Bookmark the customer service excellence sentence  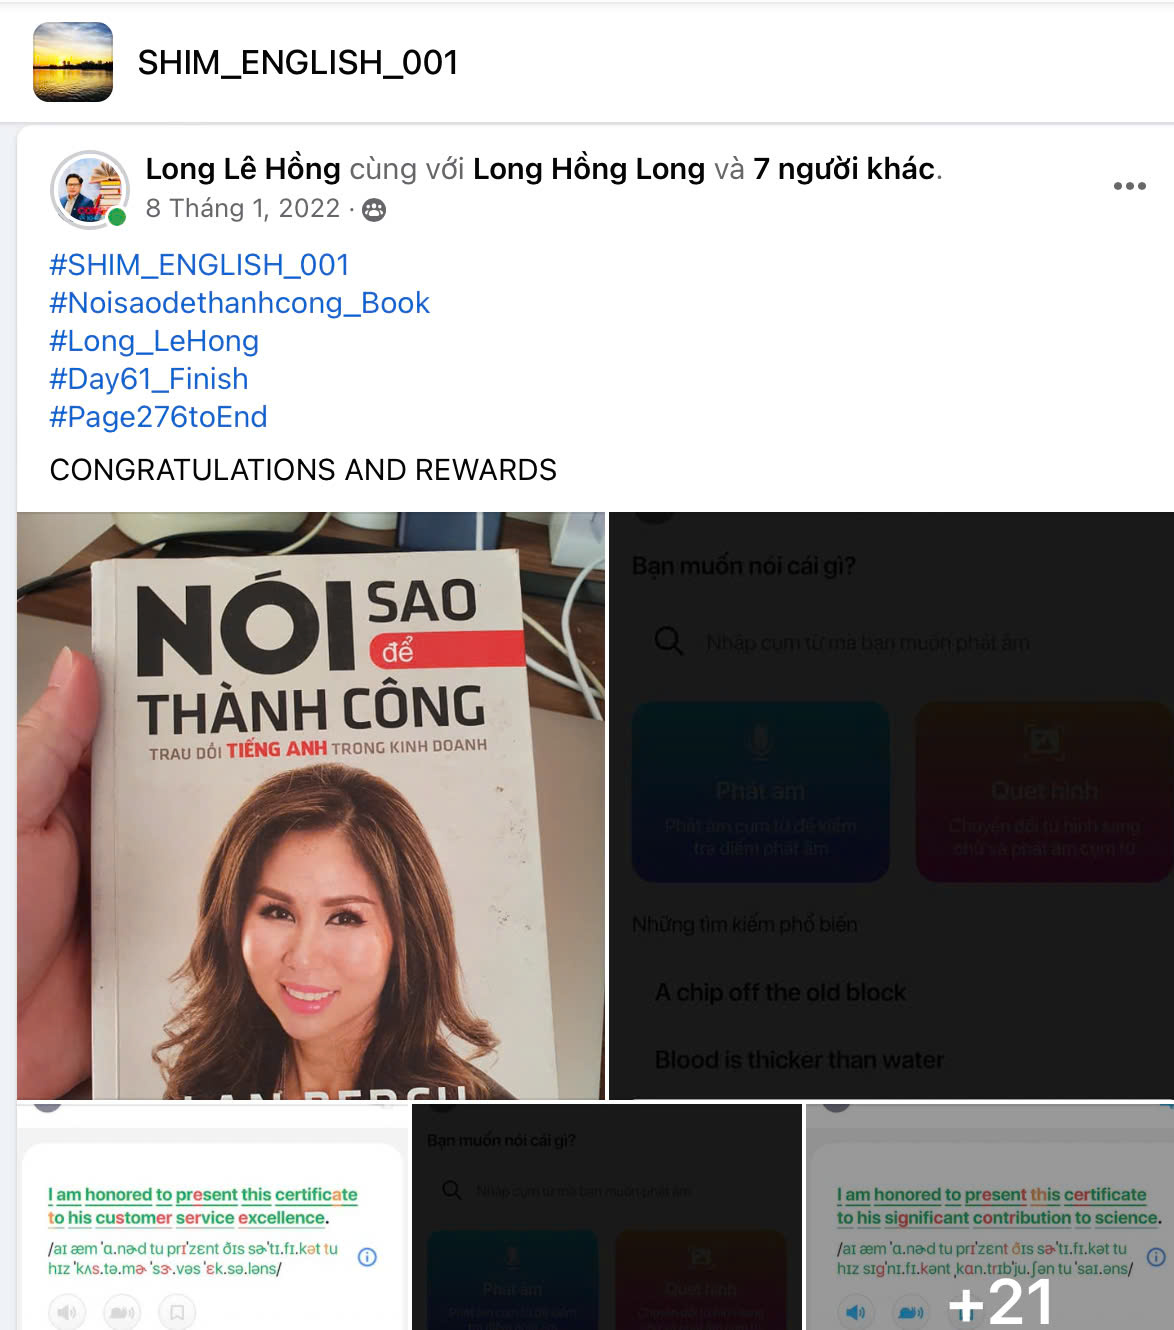(177, 1312)
